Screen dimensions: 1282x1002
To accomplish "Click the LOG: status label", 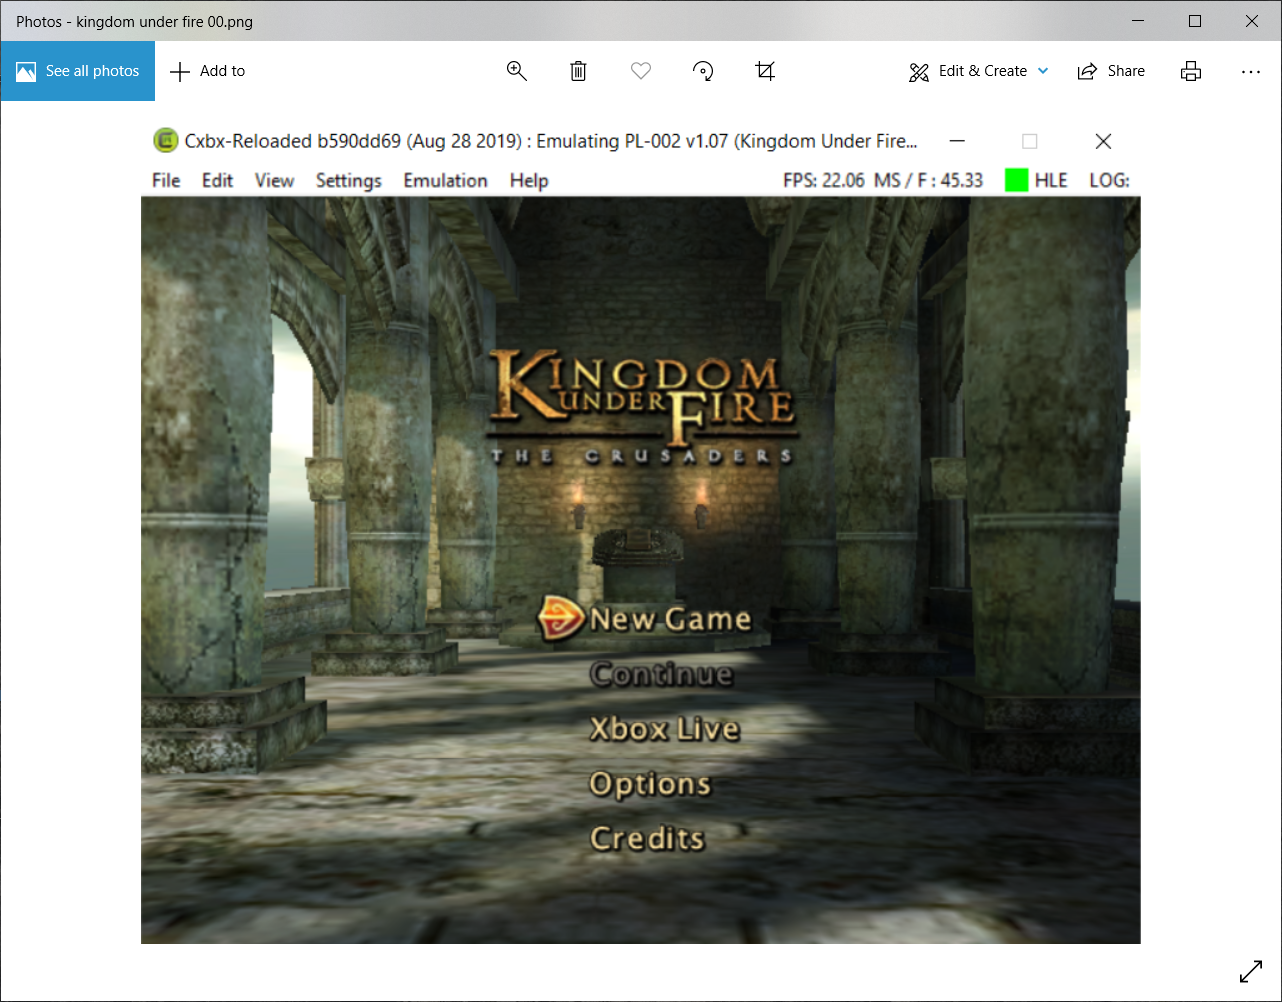I will coord(1110,181).
